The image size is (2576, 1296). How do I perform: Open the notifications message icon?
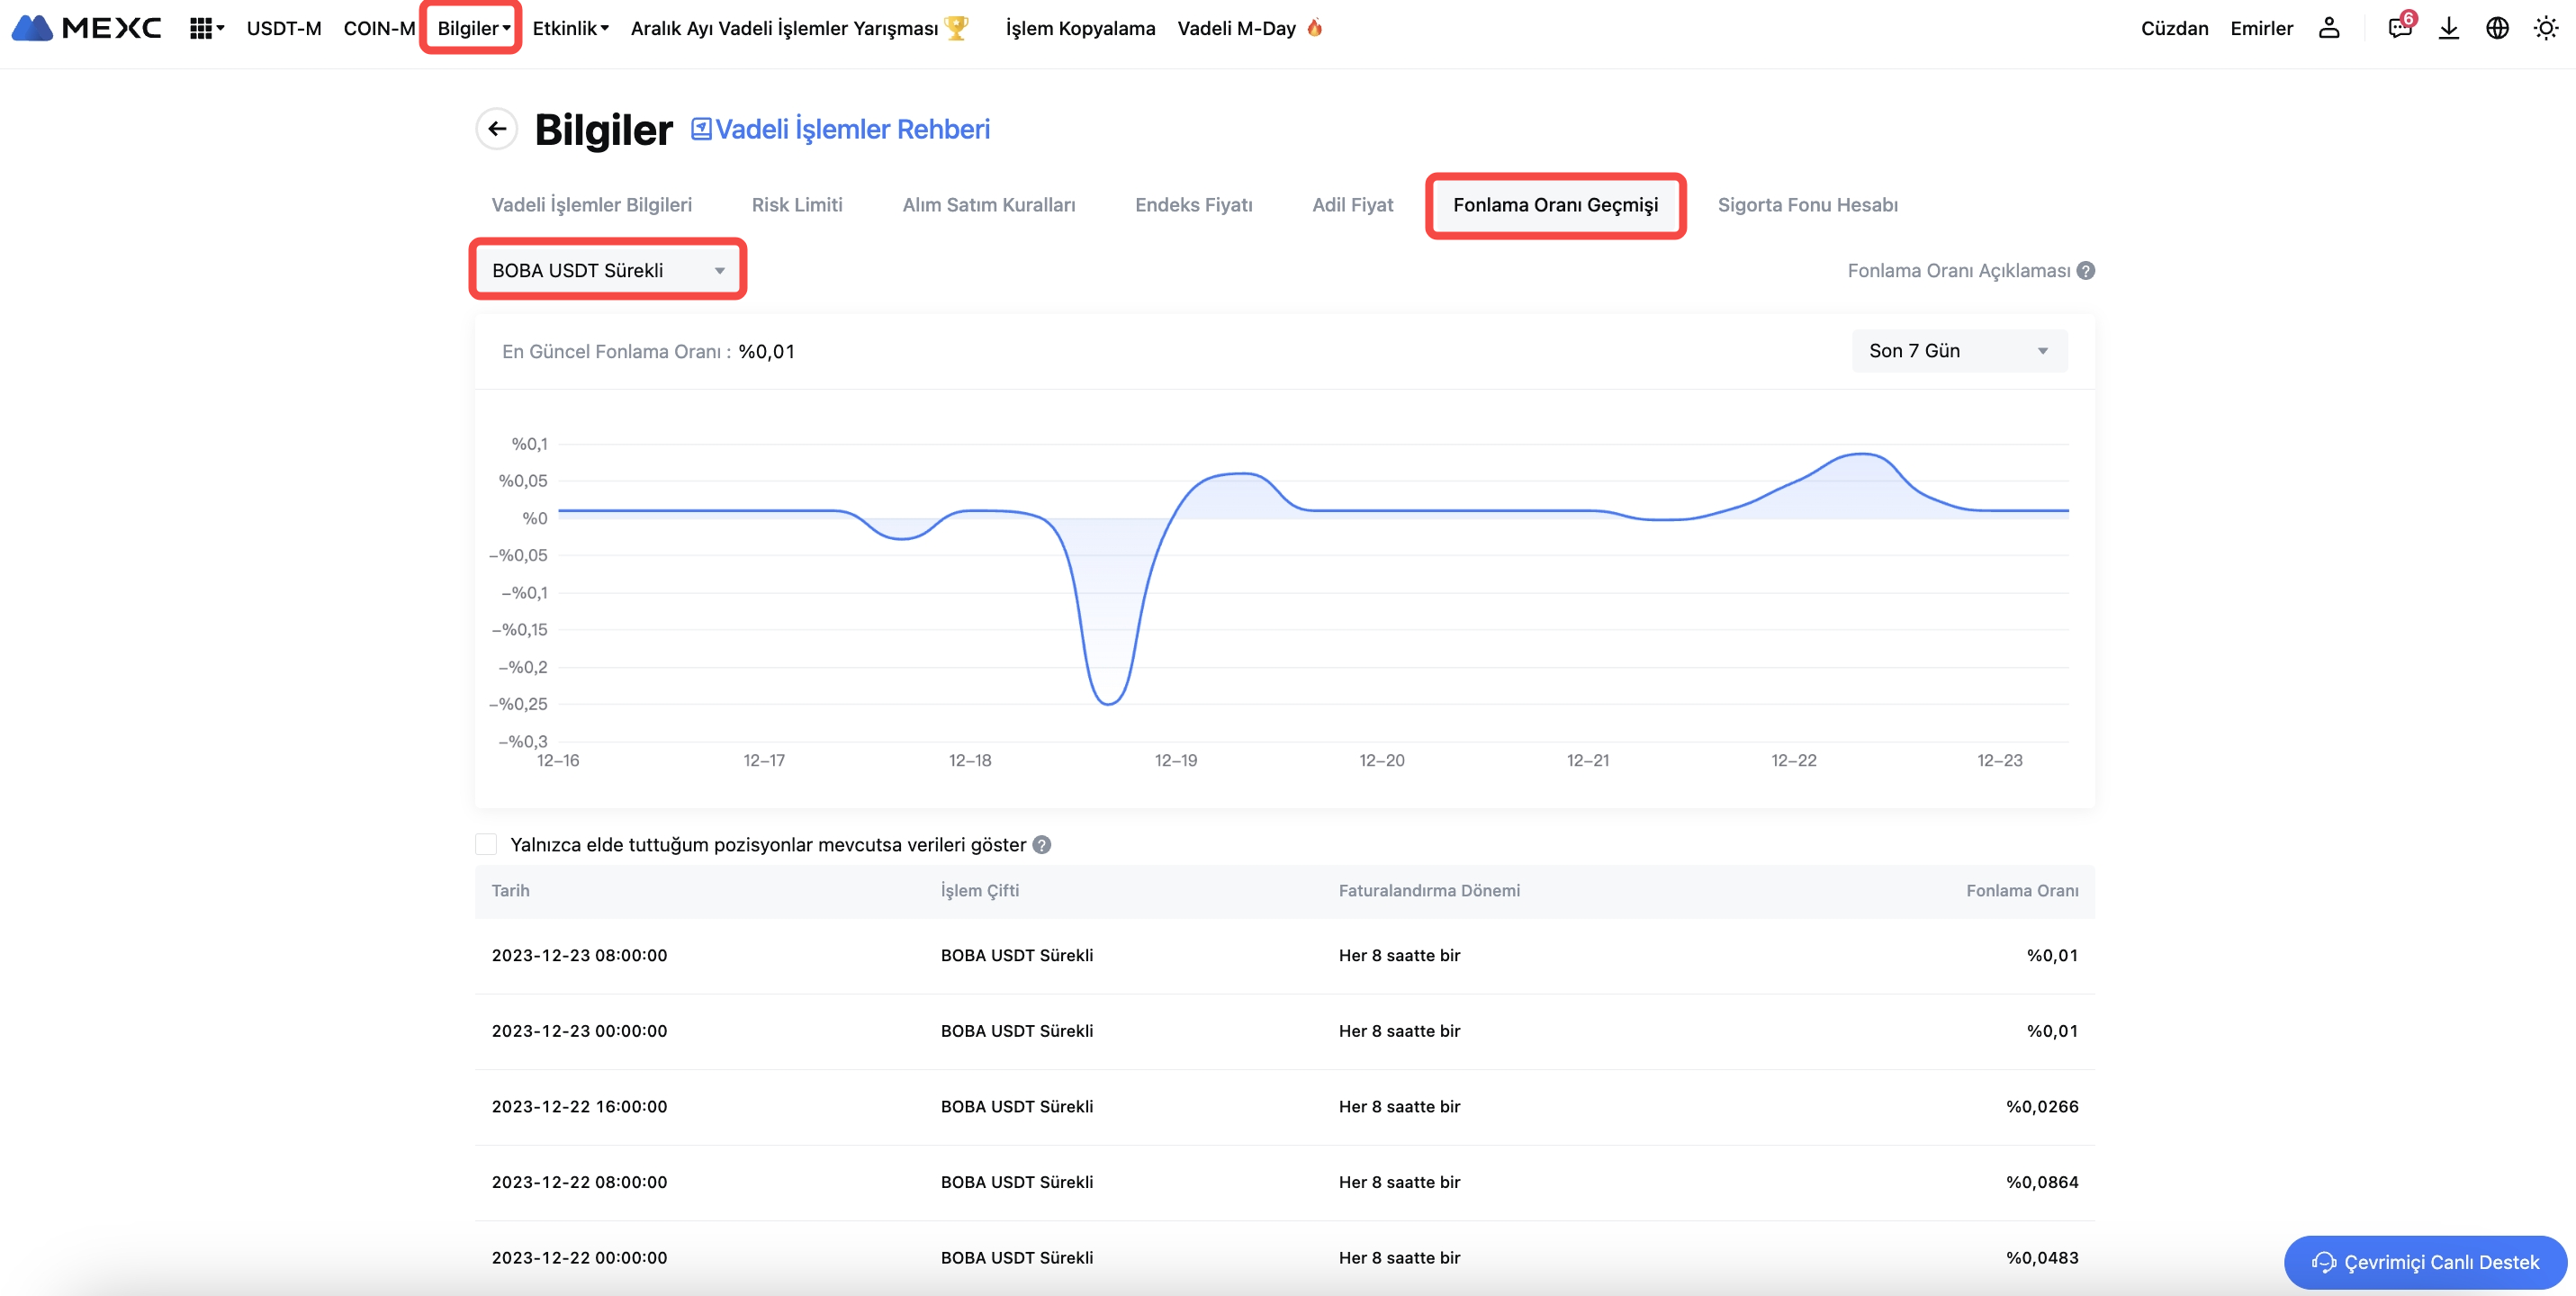(2399, 28)
